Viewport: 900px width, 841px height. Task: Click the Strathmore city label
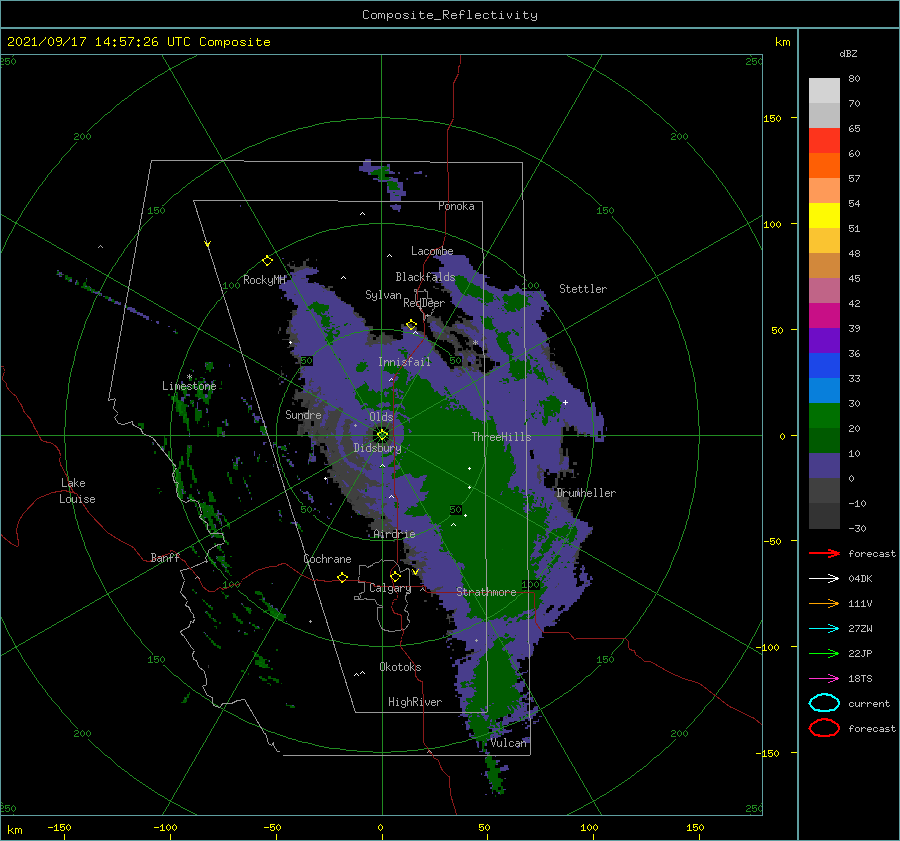click(x=486, y=592)
